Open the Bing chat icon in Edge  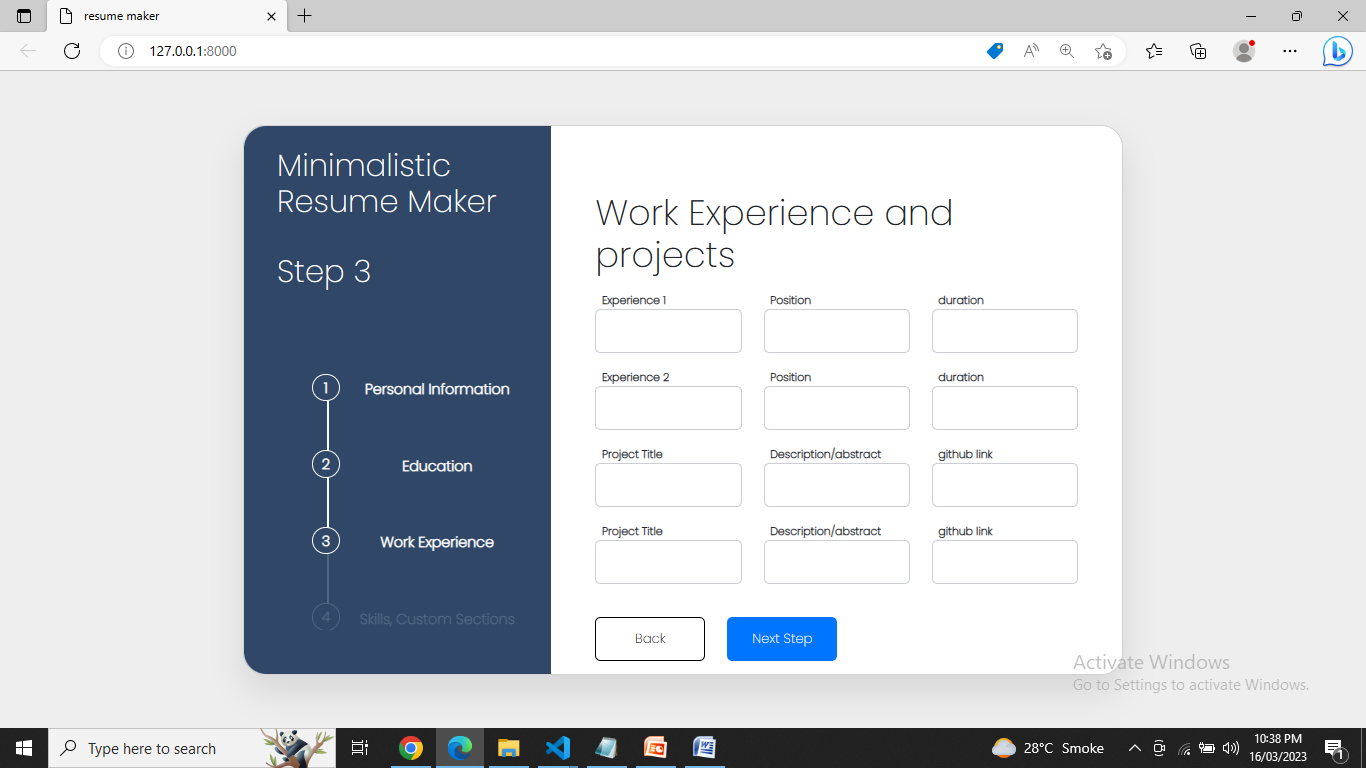(1337, 50)
